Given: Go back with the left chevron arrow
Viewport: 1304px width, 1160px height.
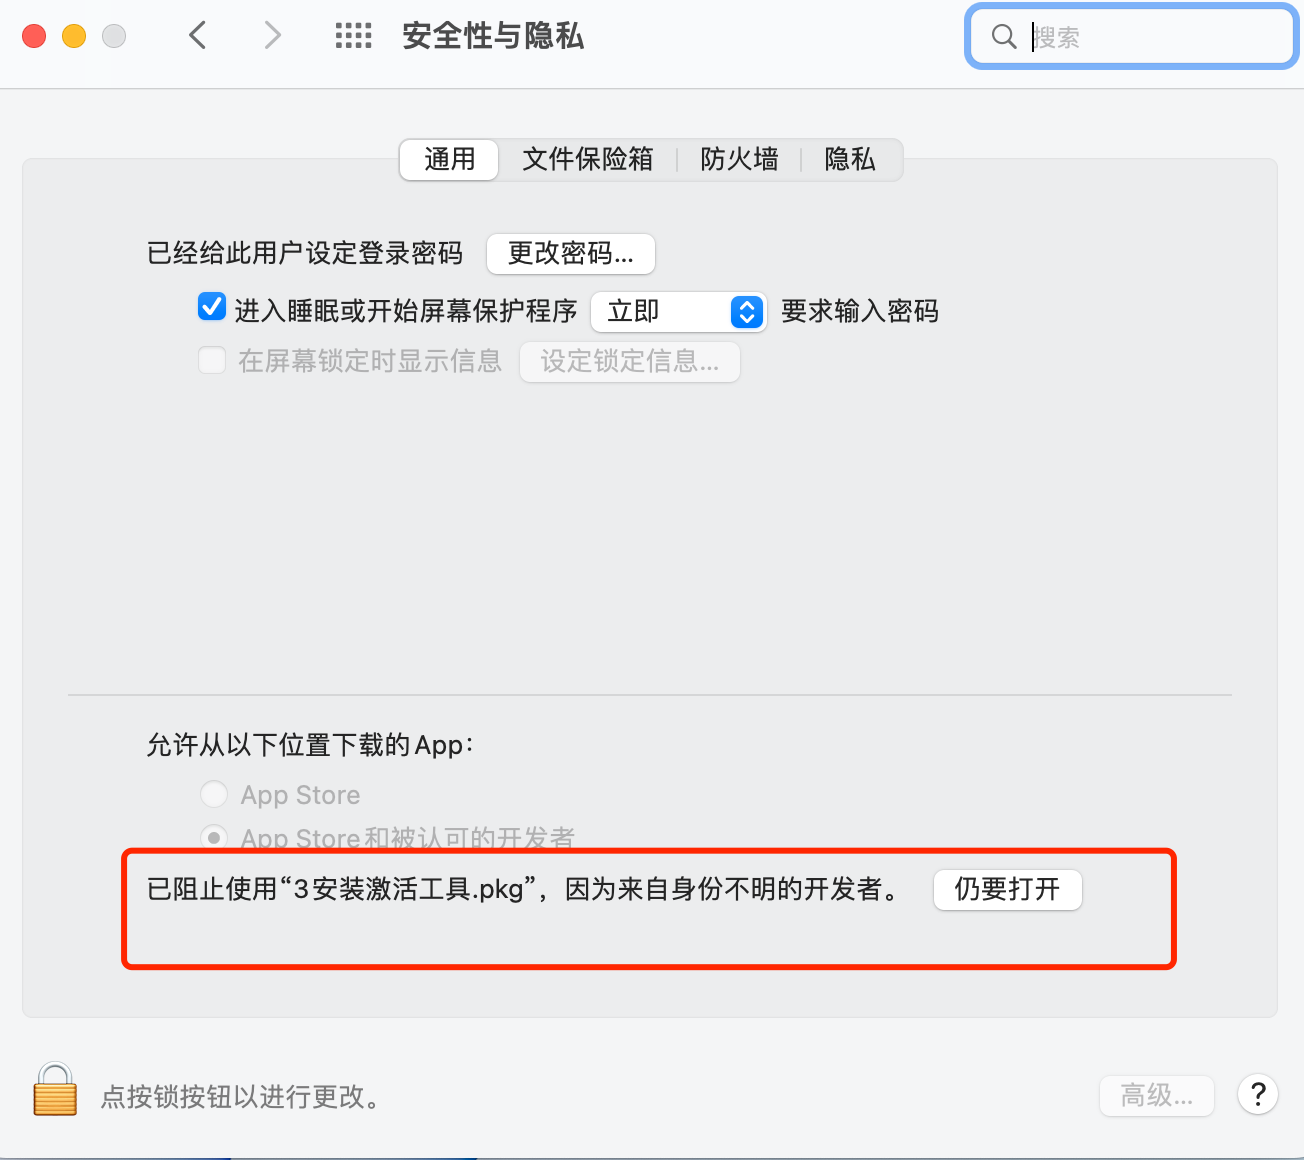Looking at the screenshot, I should [x=198, y=36].
